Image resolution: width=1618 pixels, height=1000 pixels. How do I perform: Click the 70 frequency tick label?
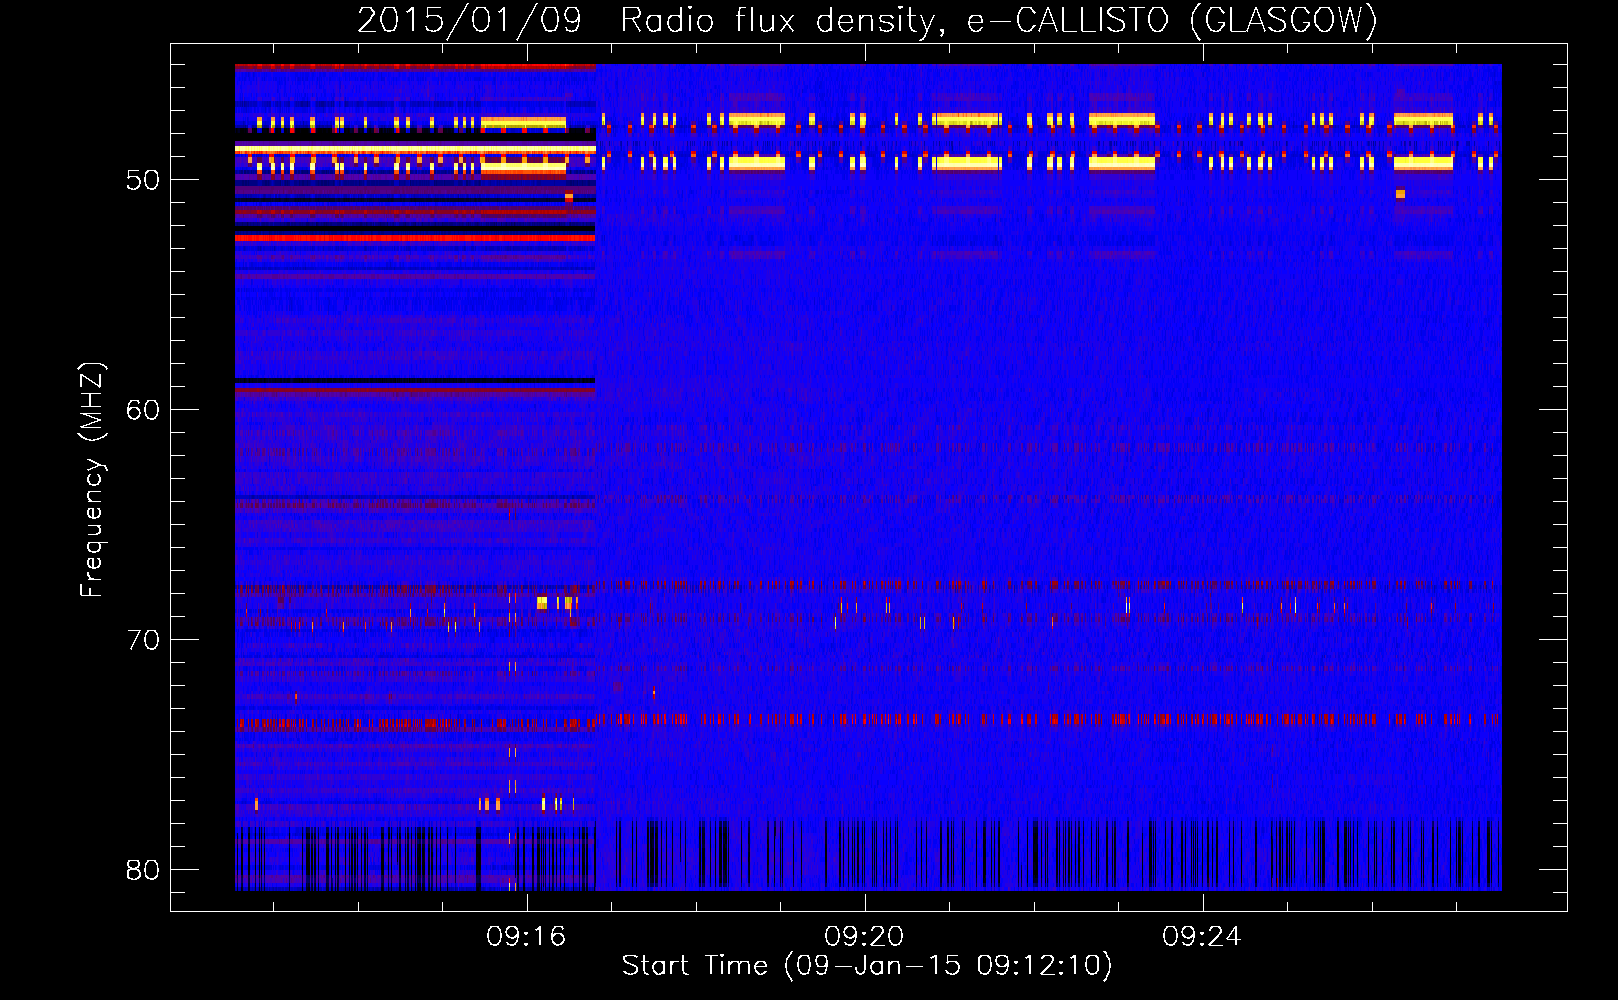(x=143, y=640)
